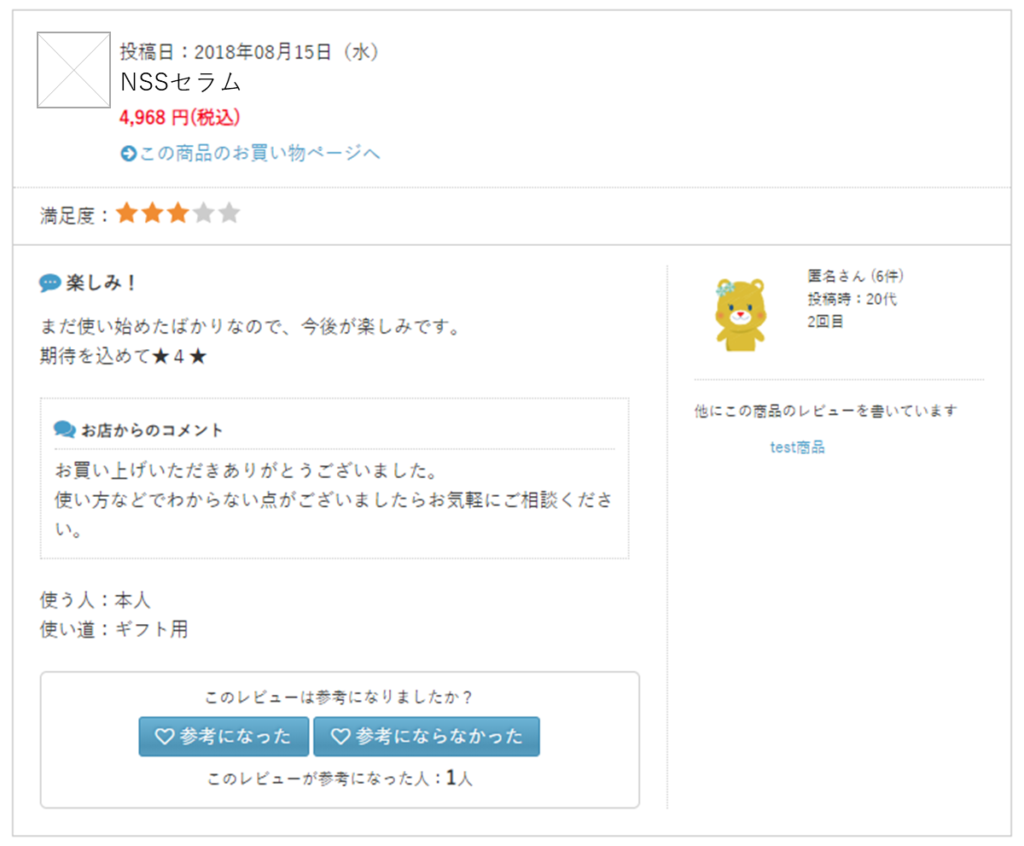Click the first orange satisfaction star
The width and height of the screenshot is (1024, 846).
click(126, 213)
